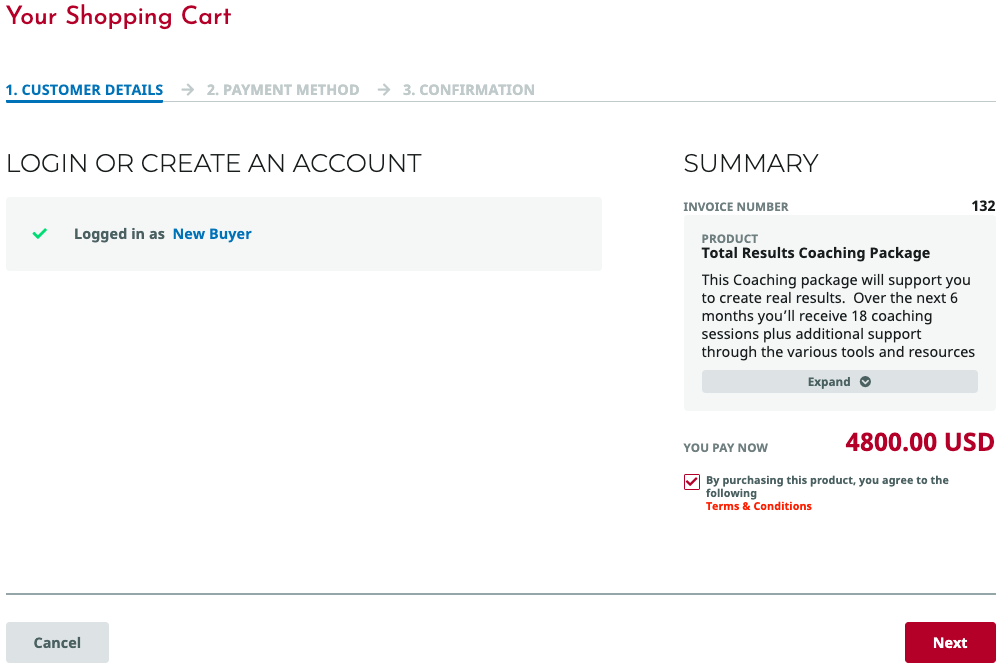The width and height of the screenshot is (1000, 667).
Task: Click the arrow icon before Confirmation step
Action: tap(384, 90)
